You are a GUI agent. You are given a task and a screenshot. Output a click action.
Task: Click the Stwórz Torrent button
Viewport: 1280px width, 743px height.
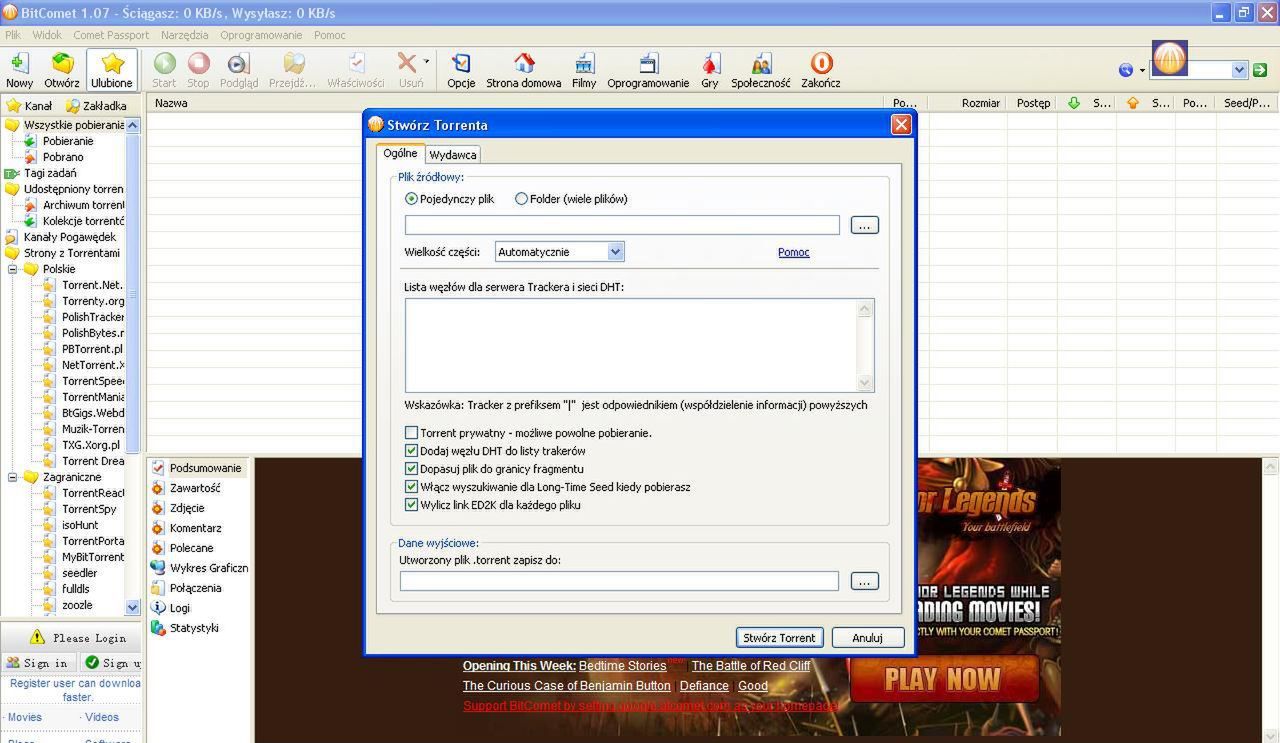pos(779,637)
